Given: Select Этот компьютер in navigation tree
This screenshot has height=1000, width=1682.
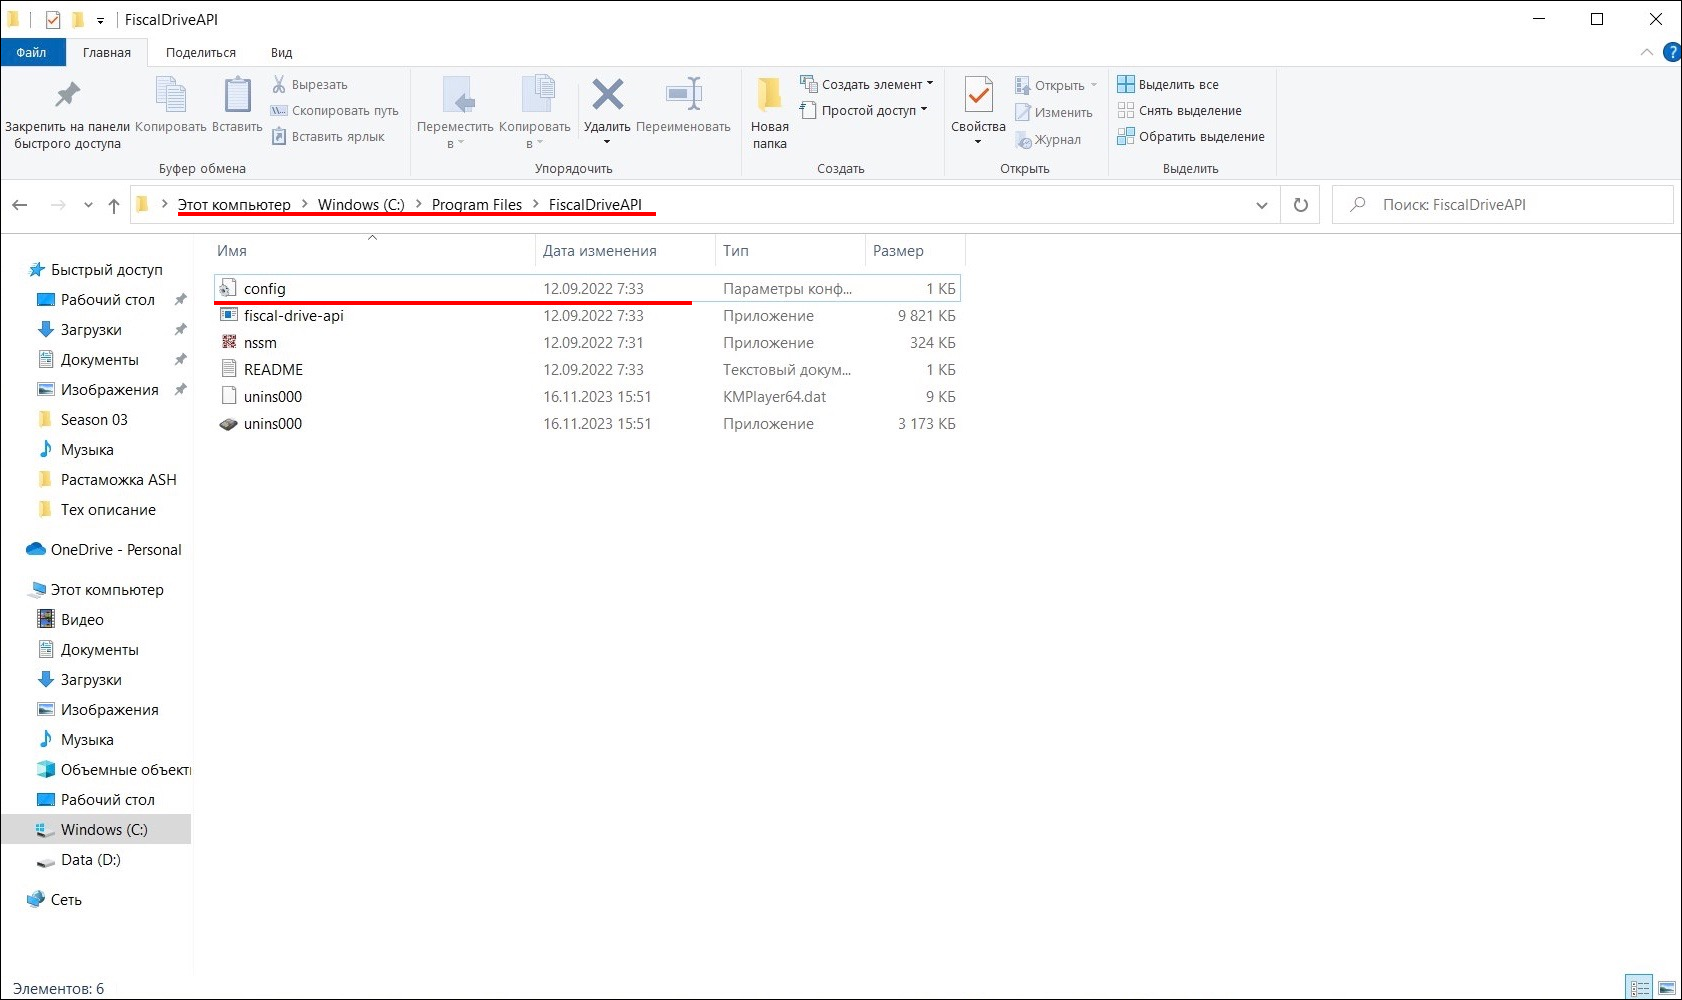Looking at the screenshot, I should click(x=96, y=589).
